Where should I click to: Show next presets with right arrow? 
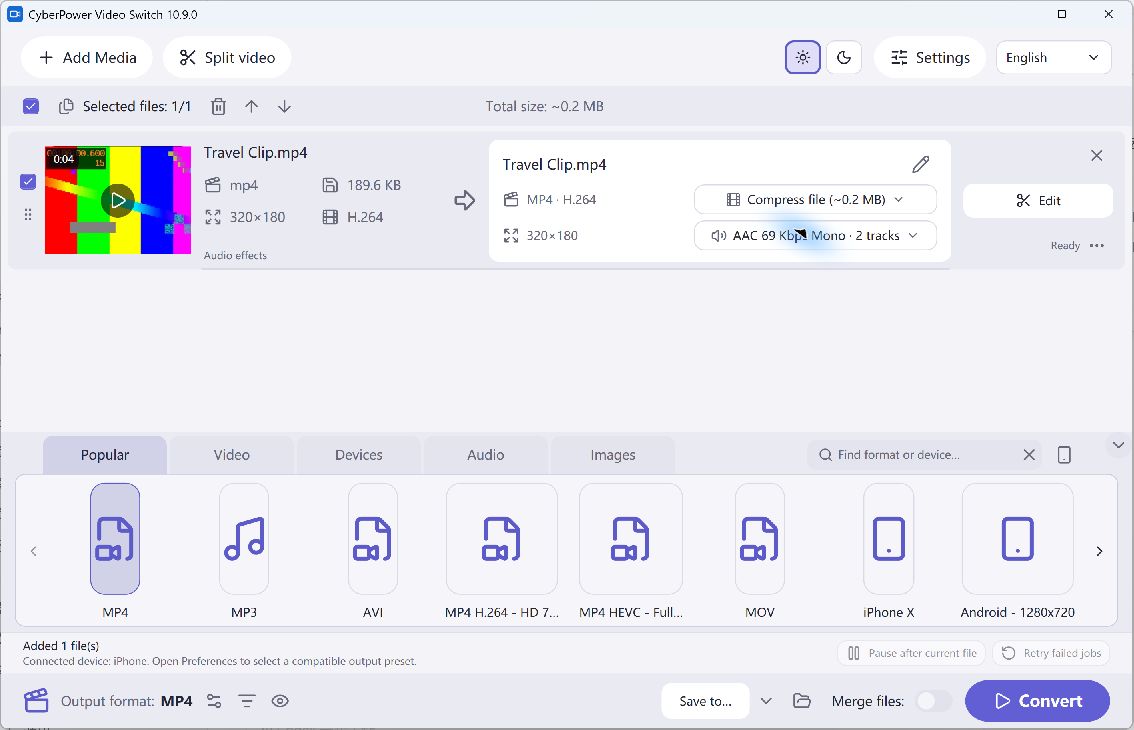[1099, 551]
